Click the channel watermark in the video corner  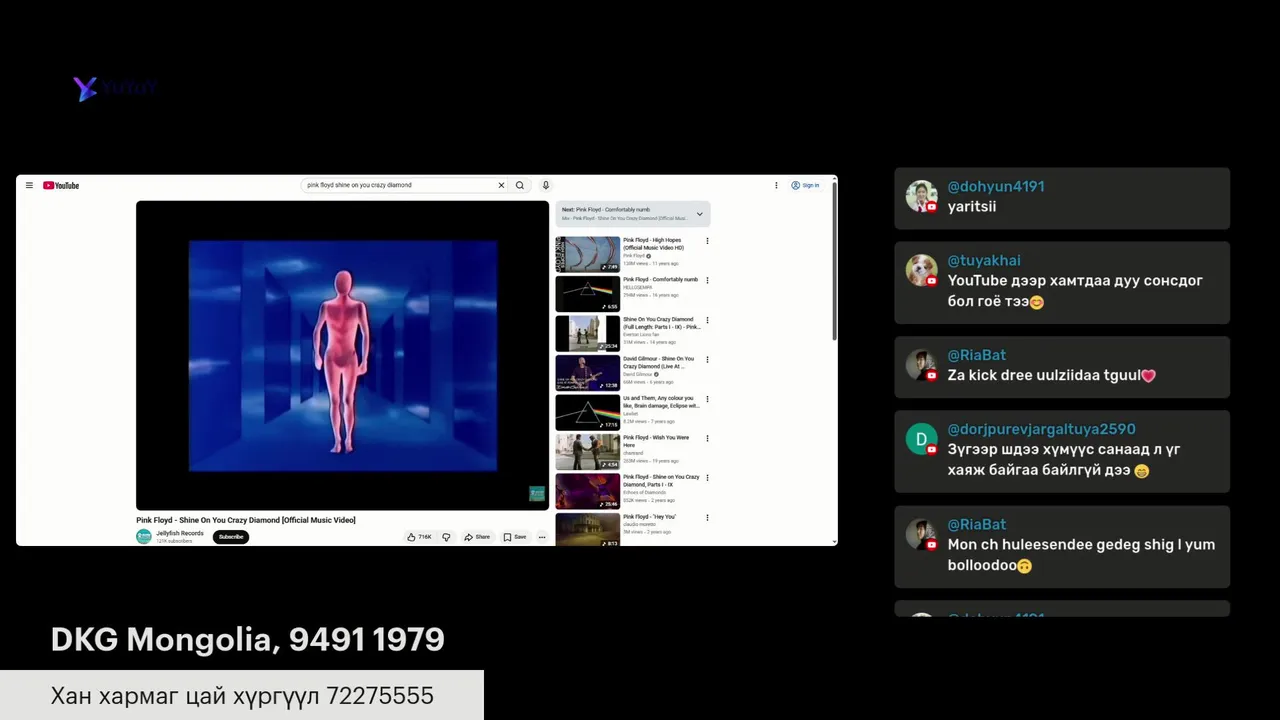(537, 494)
